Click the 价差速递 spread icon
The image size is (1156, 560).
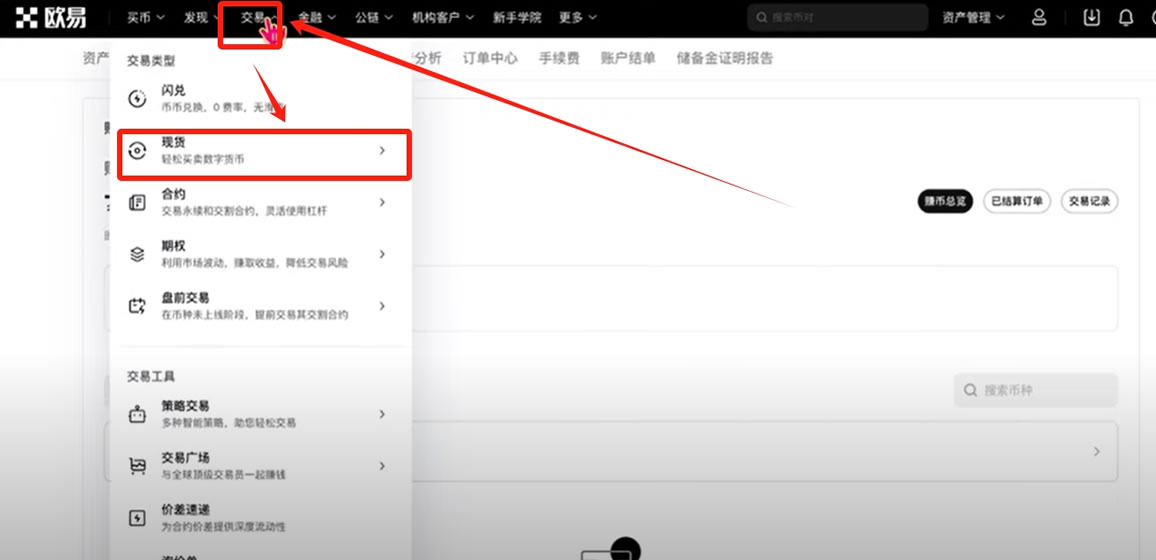pos(138,518)
